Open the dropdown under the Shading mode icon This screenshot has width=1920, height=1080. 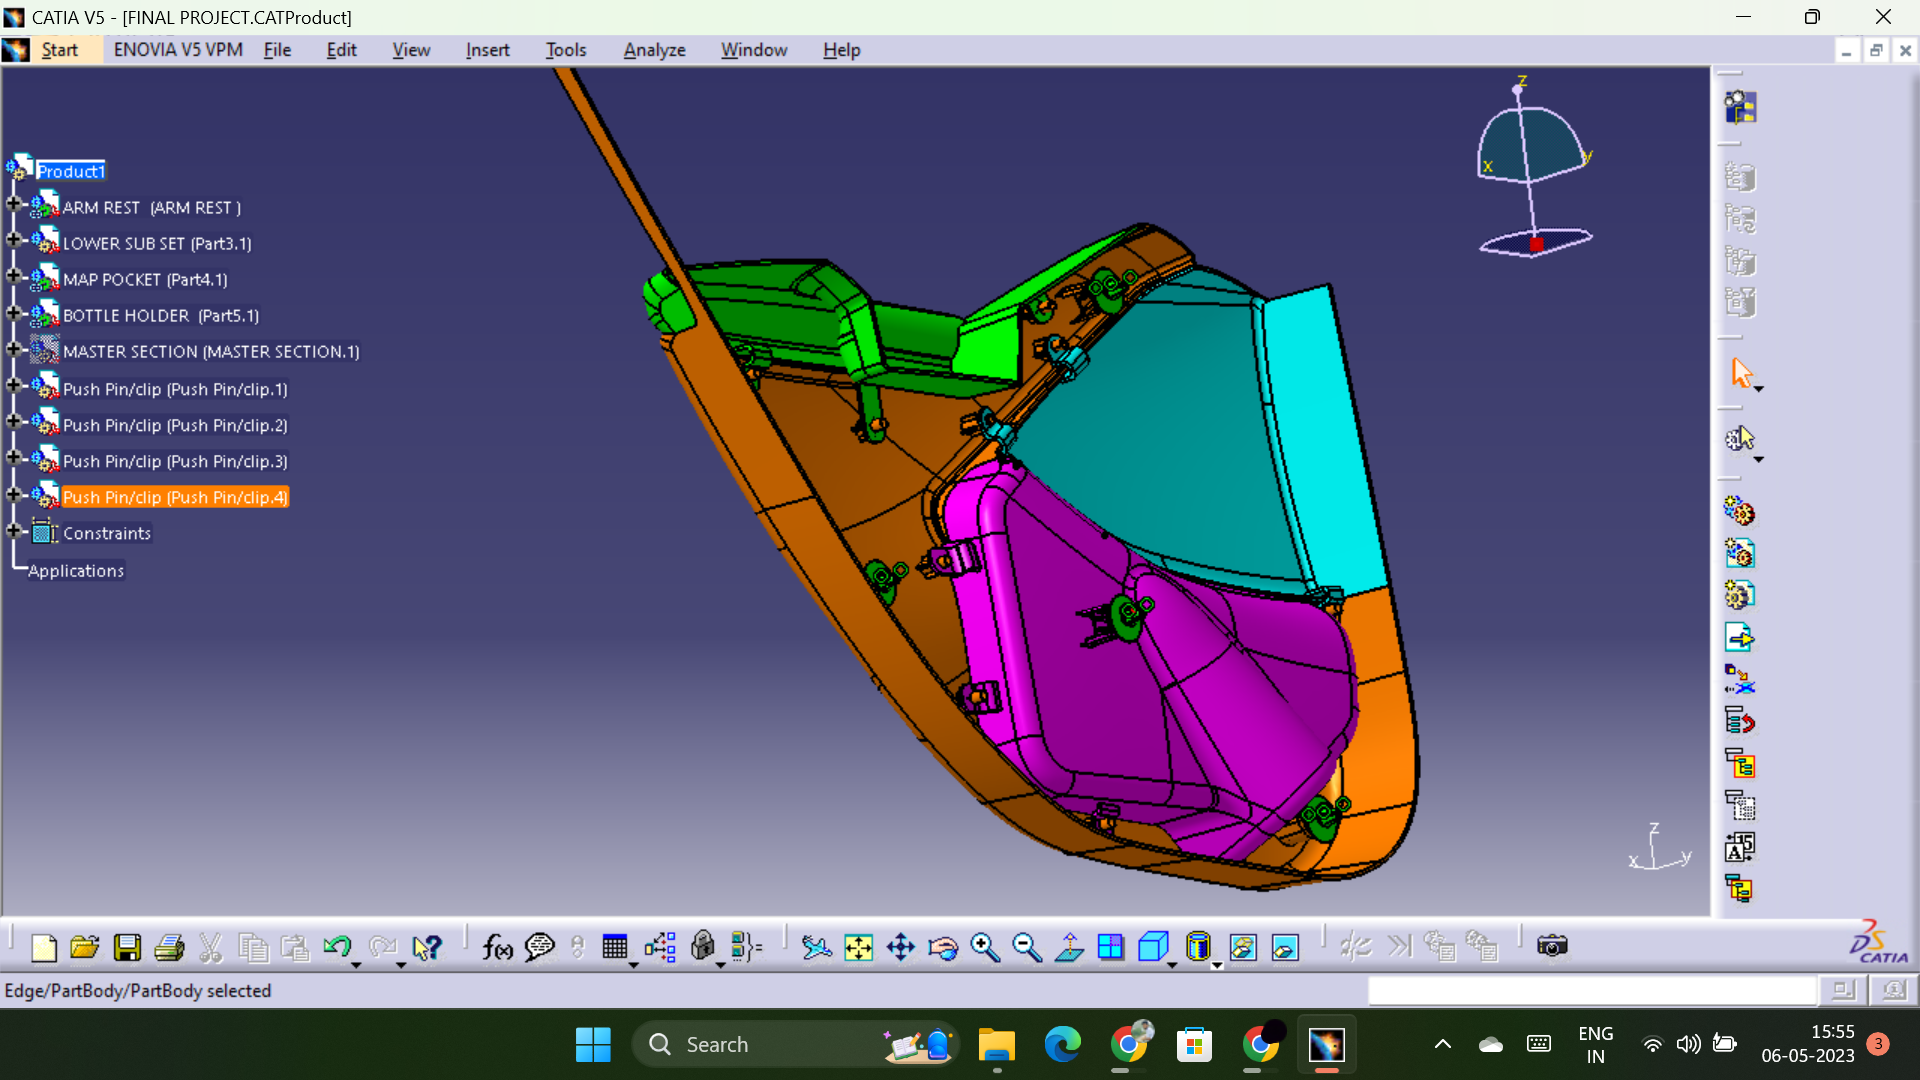click(1217, 966)
